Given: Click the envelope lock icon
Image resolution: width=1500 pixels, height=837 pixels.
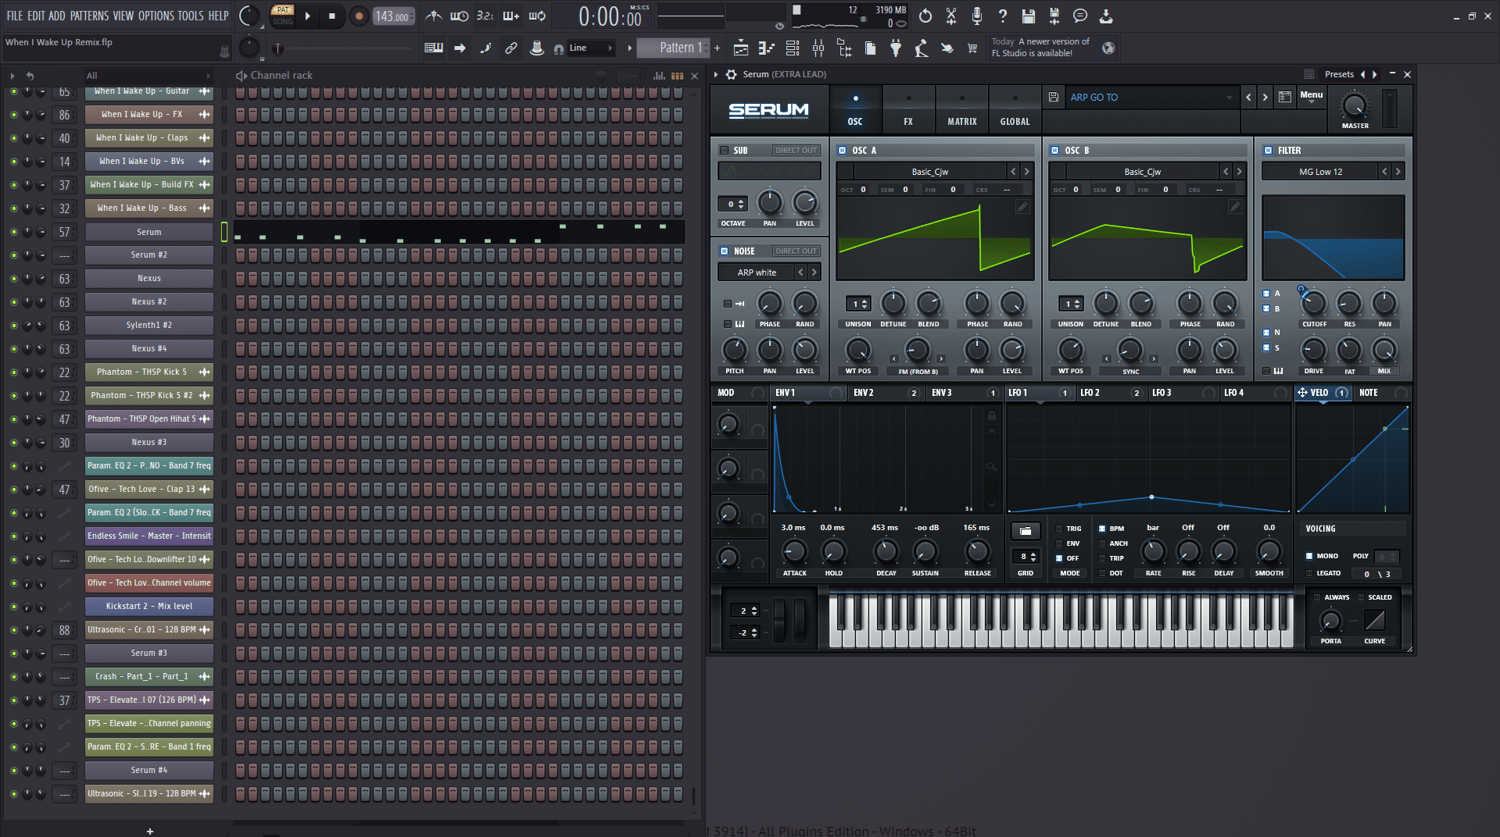Looking at the screenshot, I should [992, 415].
